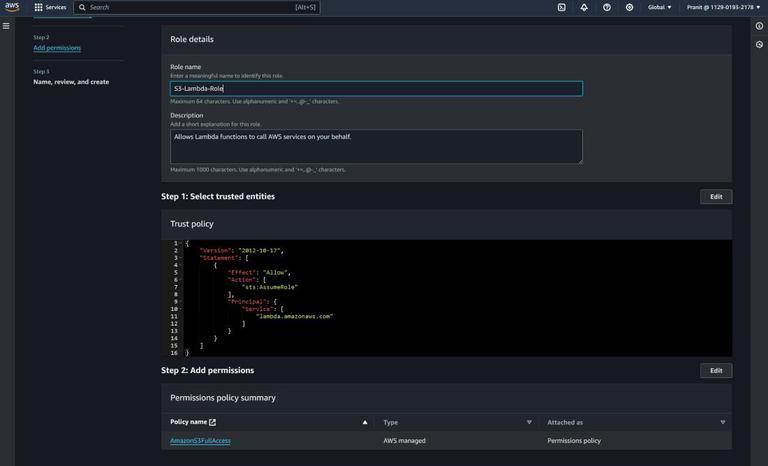Click Edit for Step 1 trusted entities

coord(716,196)
